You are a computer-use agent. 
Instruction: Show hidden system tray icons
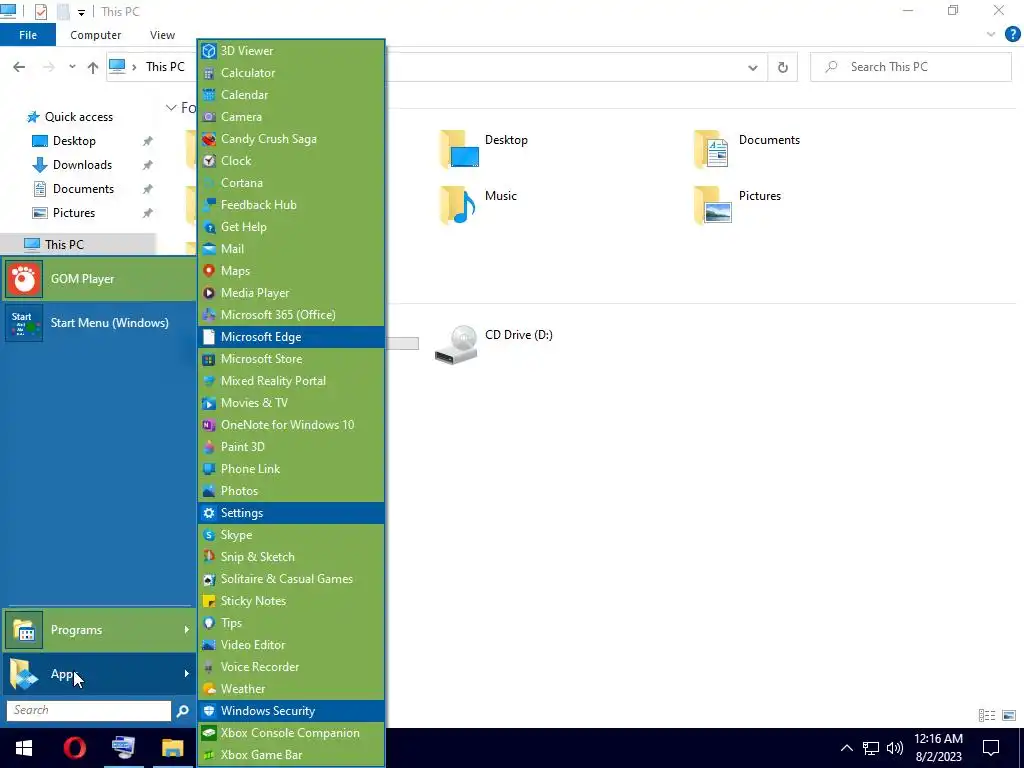click(846, 748)
